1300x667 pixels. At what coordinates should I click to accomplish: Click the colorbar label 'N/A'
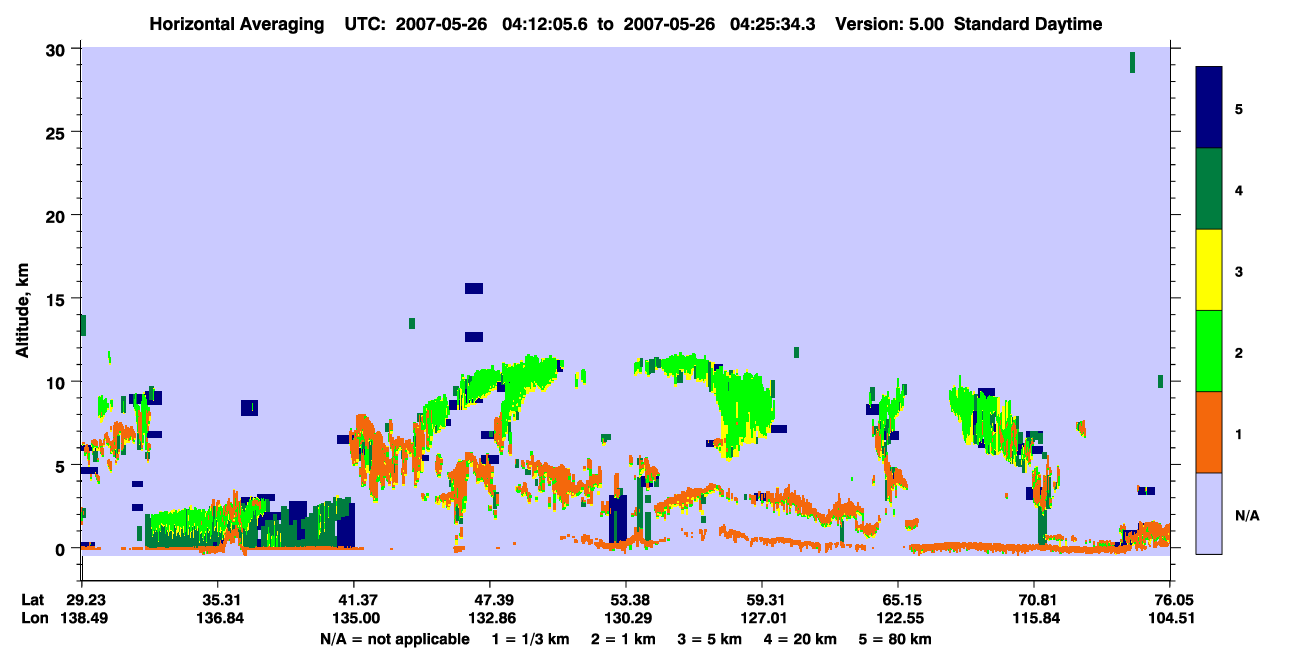tap(1246, 516)
